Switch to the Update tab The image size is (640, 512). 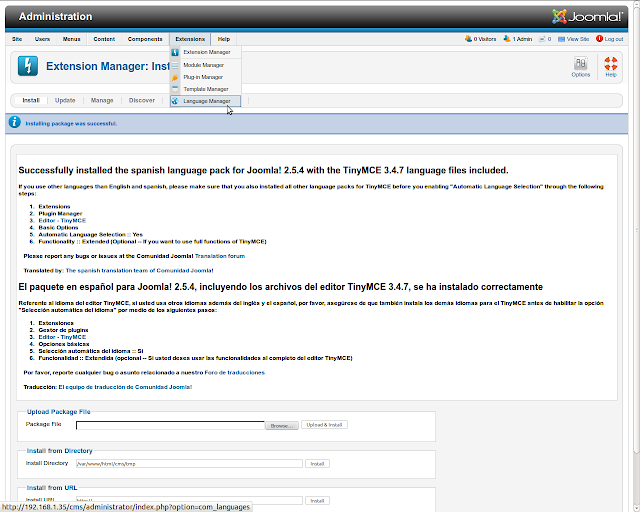click(65, 100)
